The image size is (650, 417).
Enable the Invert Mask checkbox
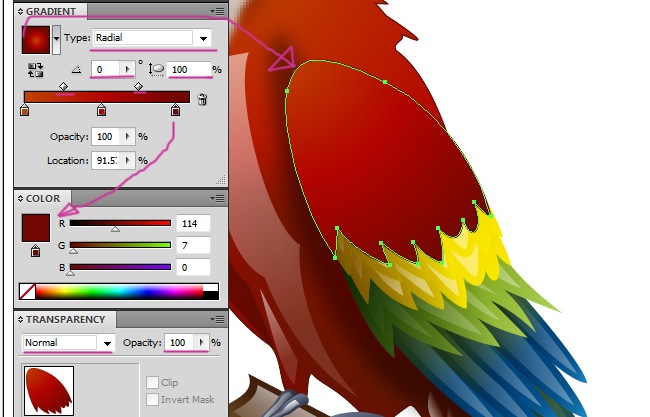[152, 400]
